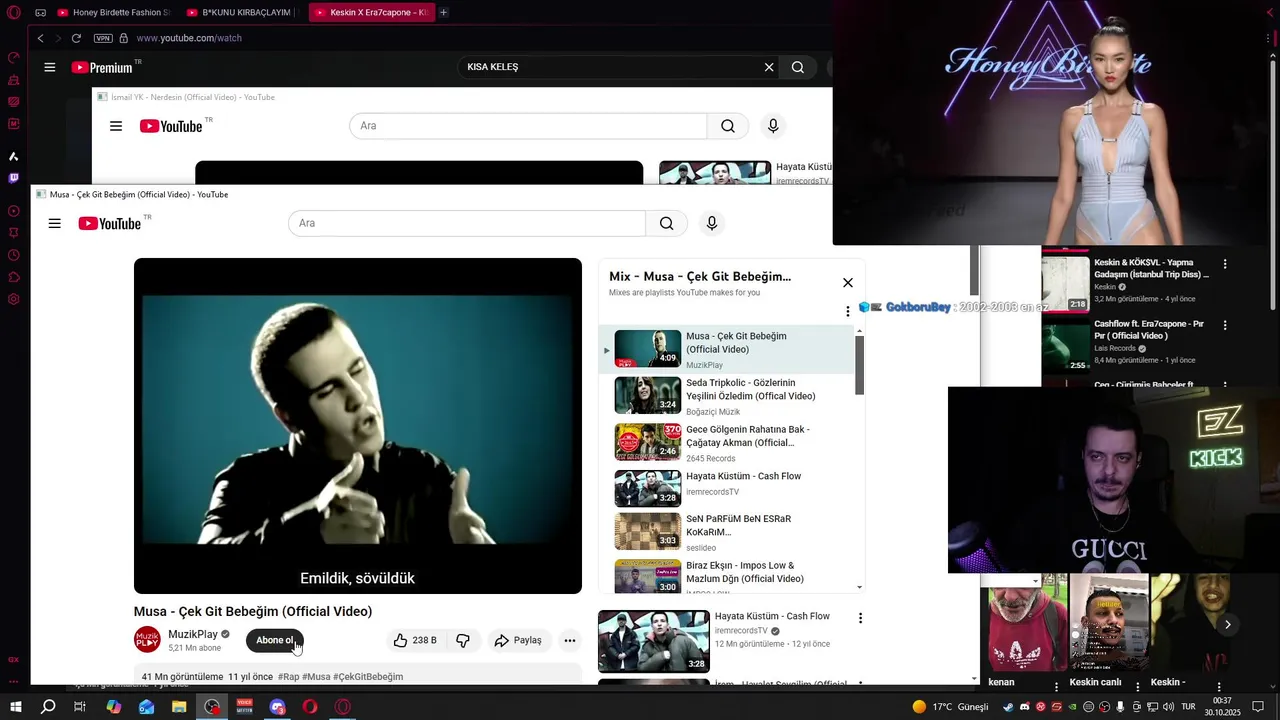Open MuzikPlay channel avatar
This screenshot has width=1280, height=720.
tap(147, 640)
